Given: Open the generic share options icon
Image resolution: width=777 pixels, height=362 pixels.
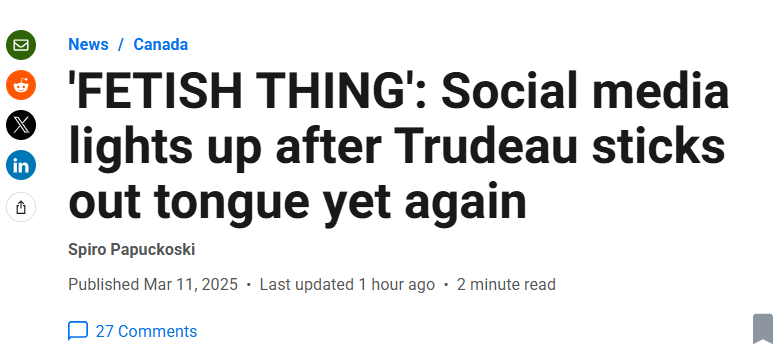Looking at the screenshot, I should pyautogui.click(x=21, y=207).
